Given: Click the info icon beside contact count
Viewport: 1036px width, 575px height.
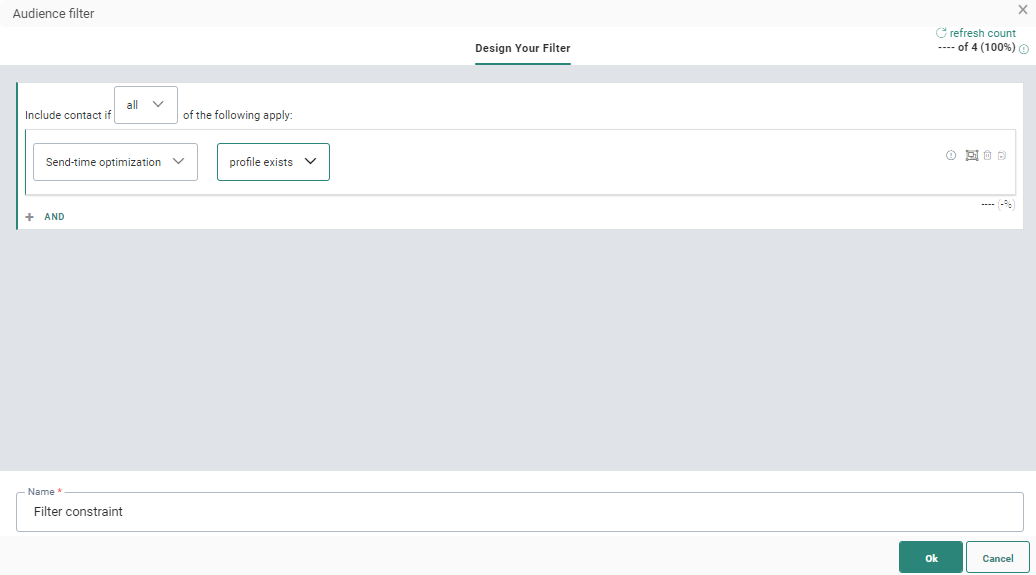Looking at the screenshot, I should tap(1024, 48).
